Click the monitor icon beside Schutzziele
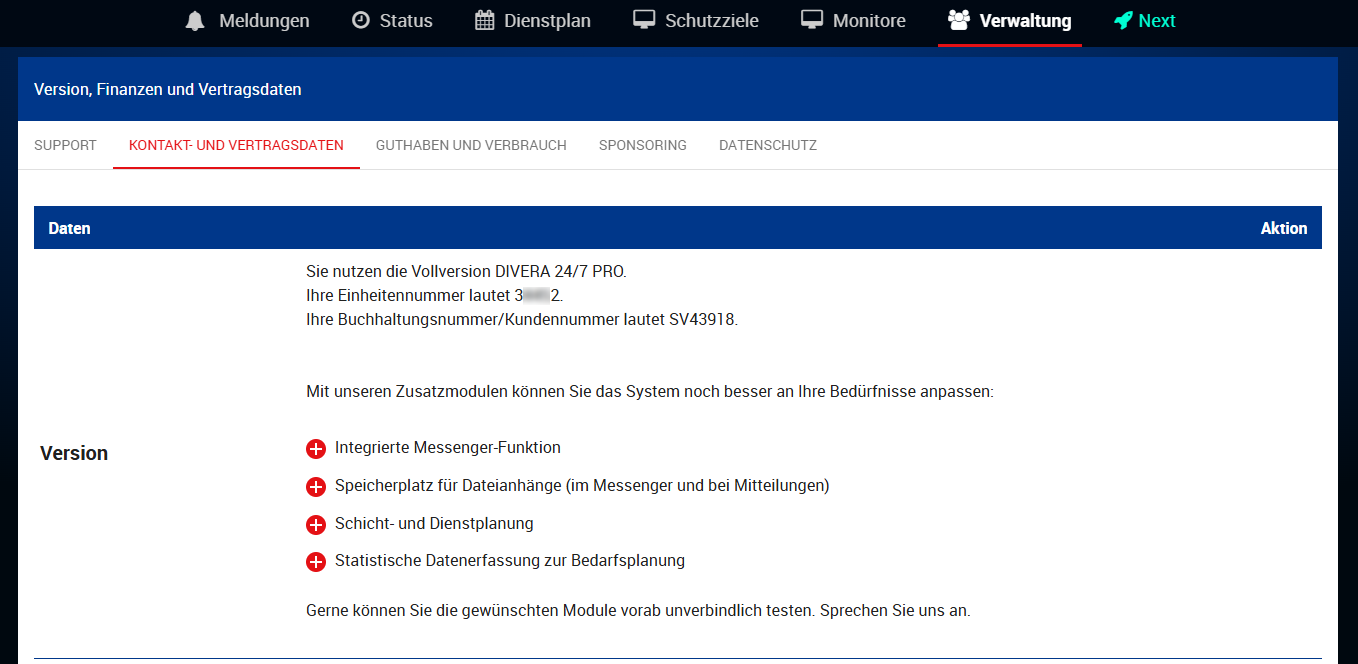The width and height of the screenshot is (1358, 664). [644, 21]
